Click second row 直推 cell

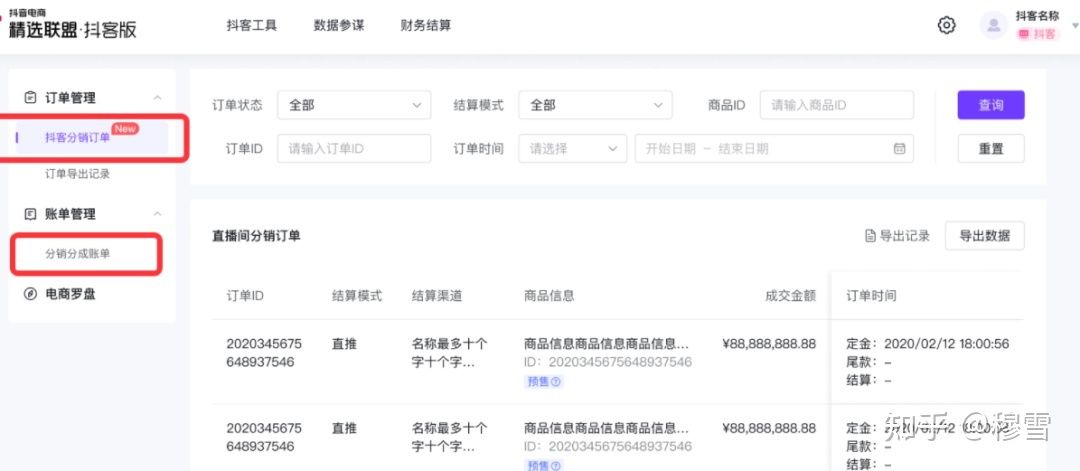click(344, 428)
